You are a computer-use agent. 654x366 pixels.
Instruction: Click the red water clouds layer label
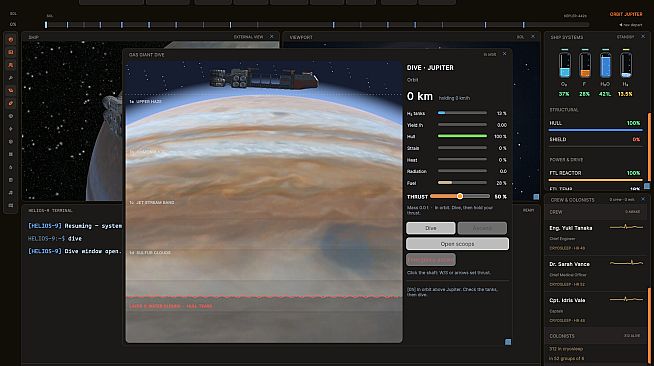coord(171,306)
